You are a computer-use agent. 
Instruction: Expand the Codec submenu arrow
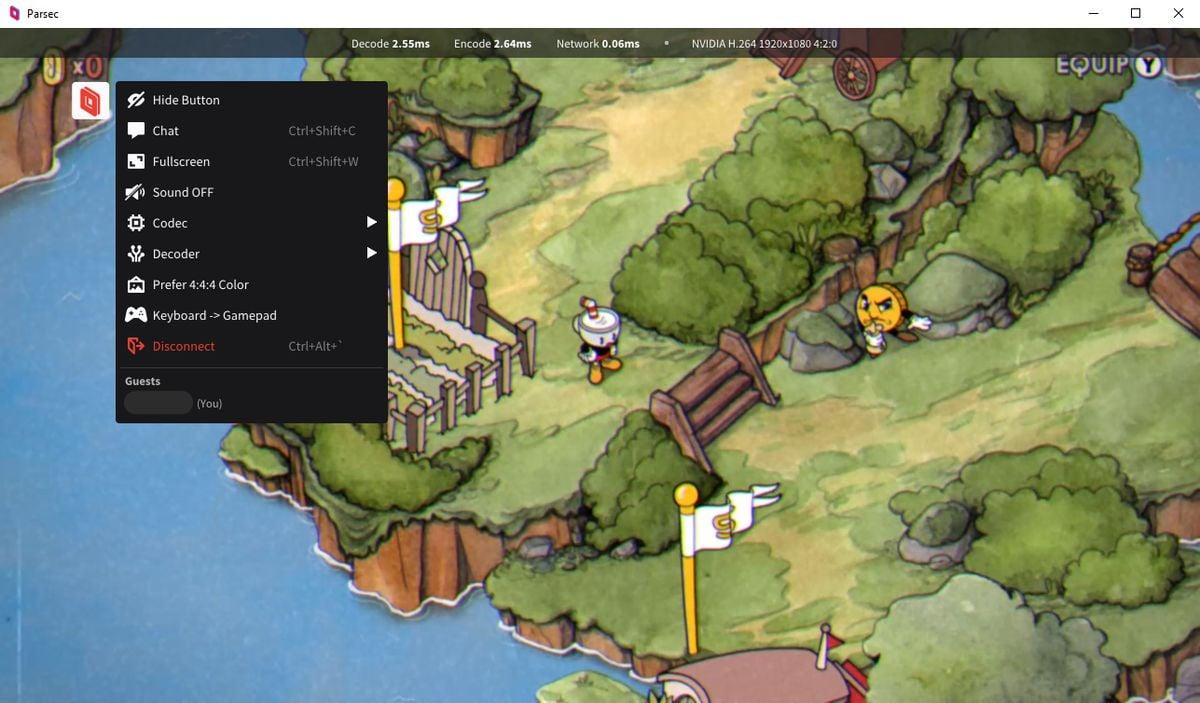371,222
